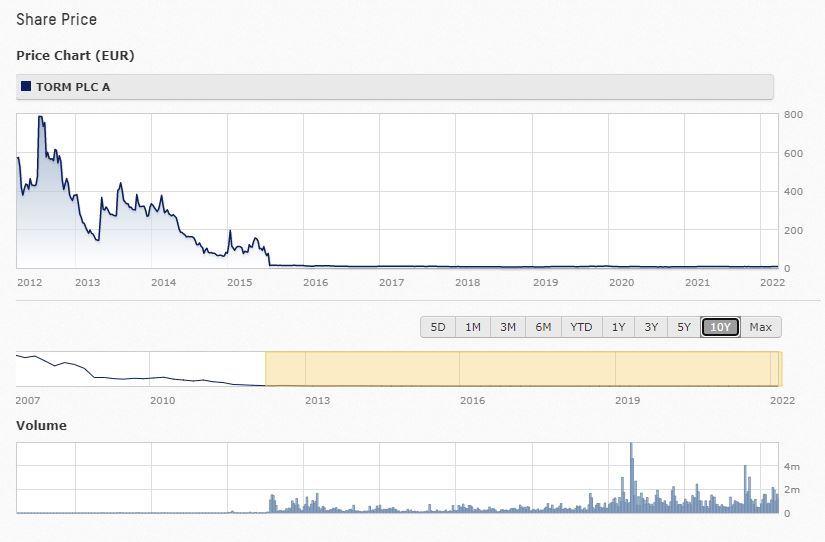This screenshot has height=542, width=825.
Task: Show full history with Max button
Action: [760, 327]
